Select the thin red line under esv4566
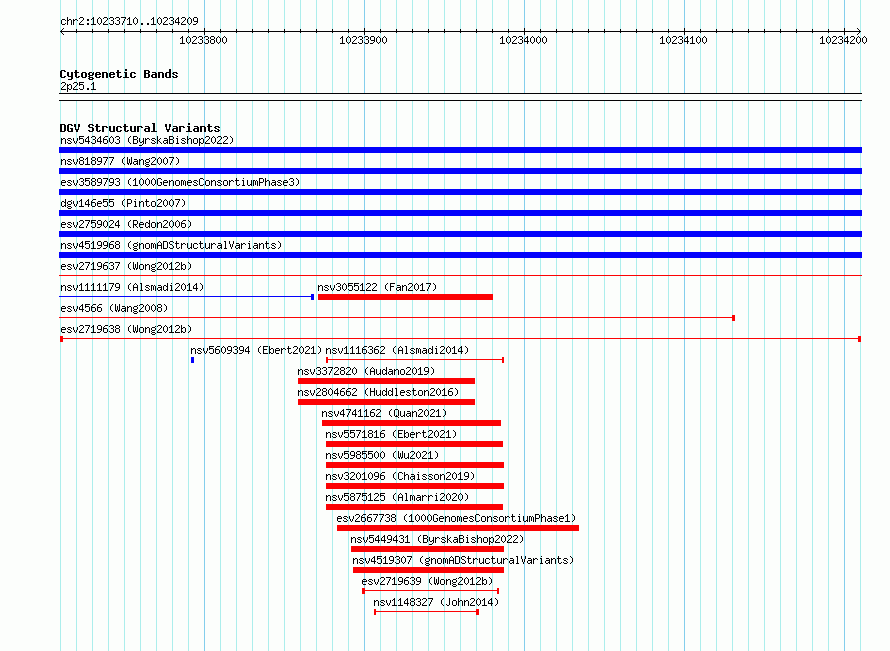 click(x=397, y=318)
